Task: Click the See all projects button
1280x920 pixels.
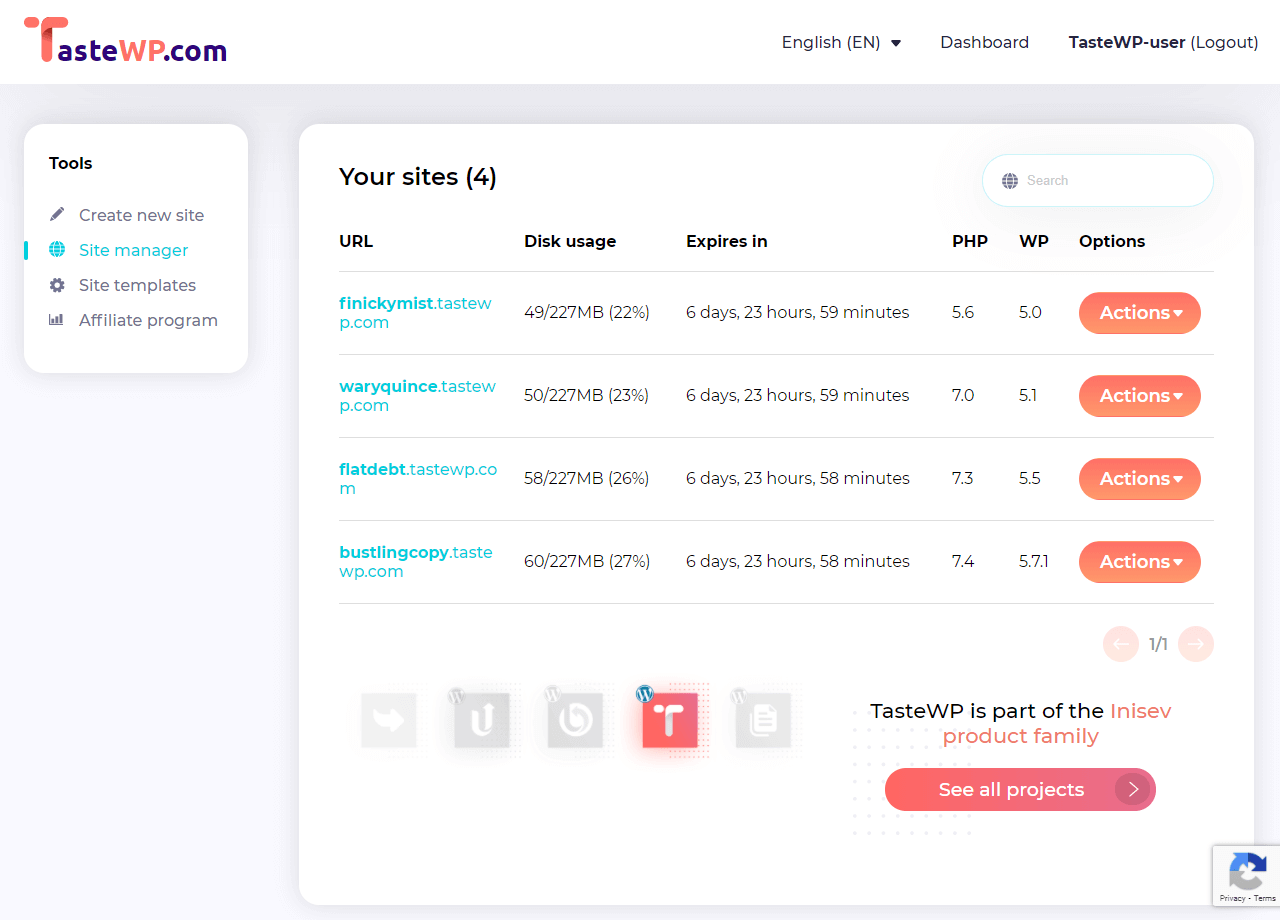Action: pos(1020,790)
